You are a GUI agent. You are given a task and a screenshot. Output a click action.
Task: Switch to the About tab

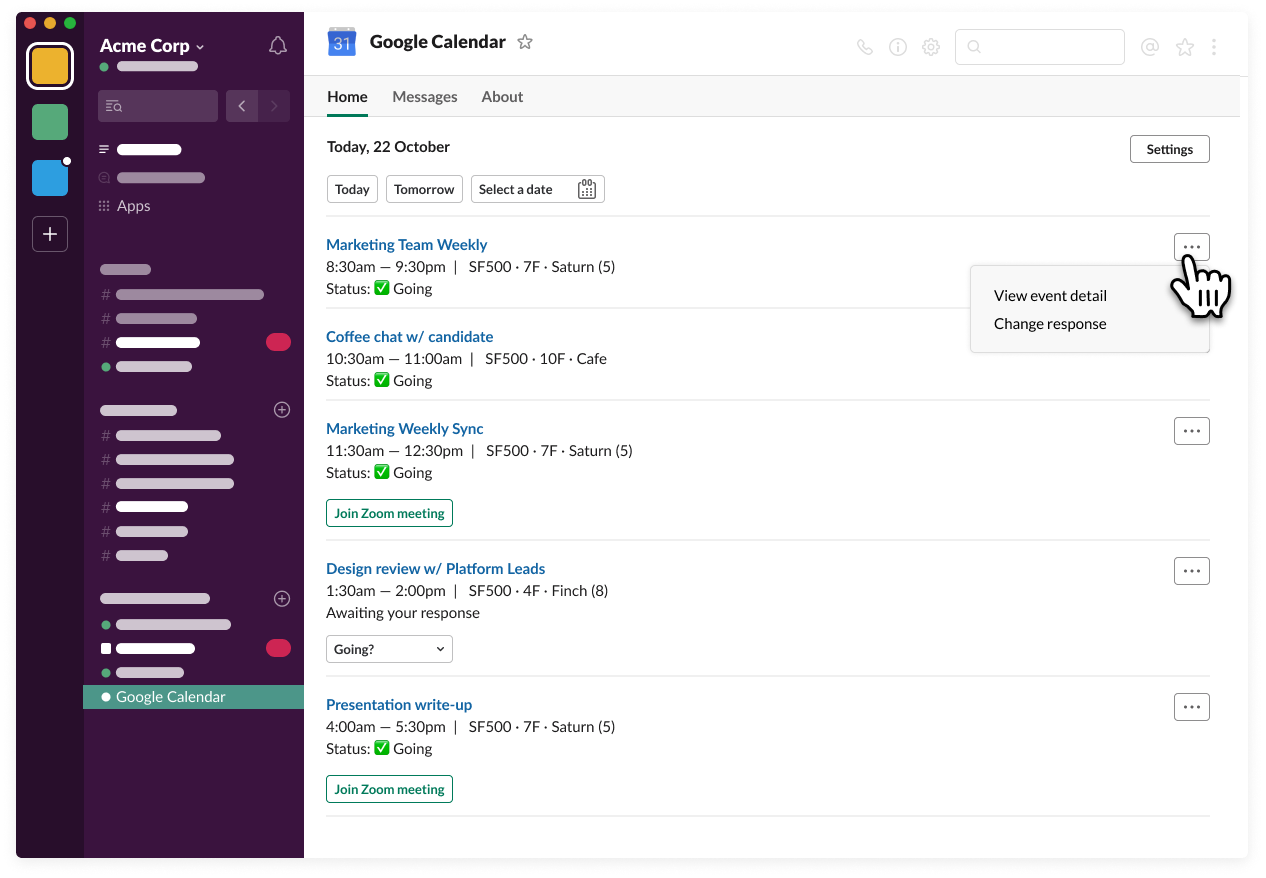[x=502, y=97]
